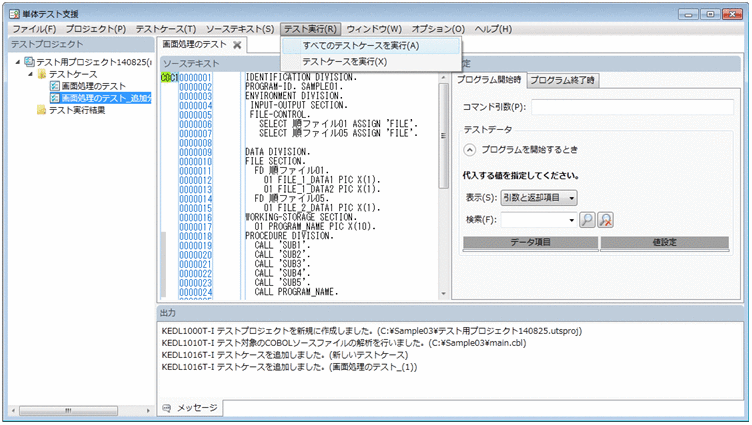Select 画面処理のテスト in project tree
The width and height of the screenshot is (752, 425).
pos(94,86)
